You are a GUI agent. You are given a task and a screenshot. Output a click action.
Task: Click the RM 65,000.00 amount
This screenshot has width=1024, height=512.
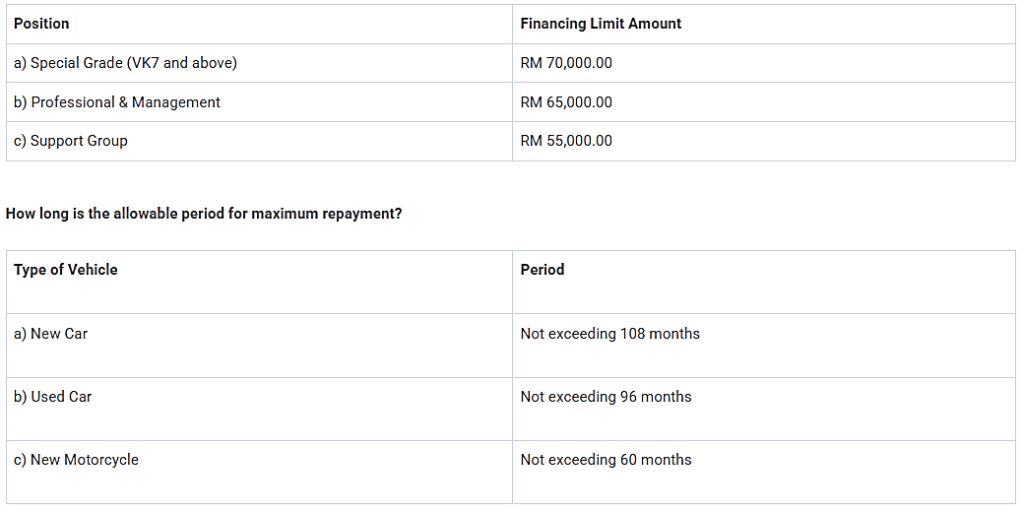tap(566, 102)
